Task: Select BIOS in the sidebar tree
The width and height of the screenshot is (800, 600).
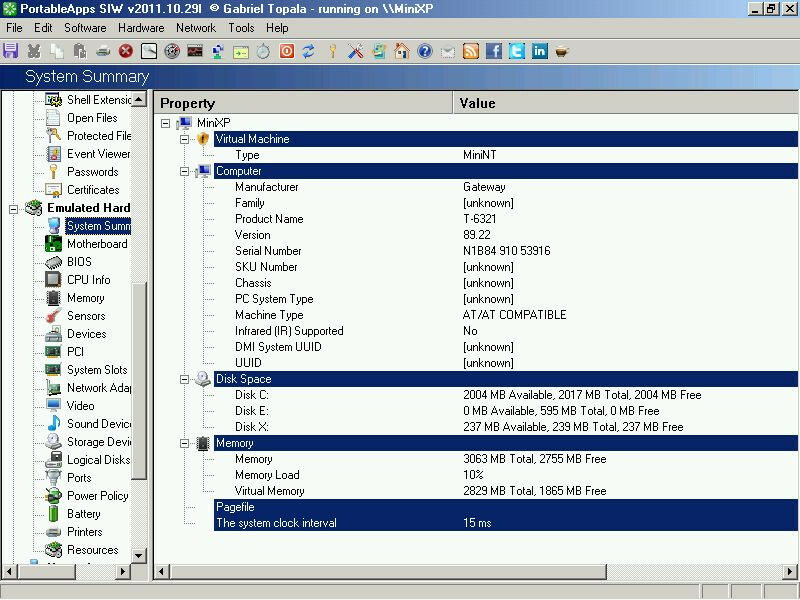Action: [x=79, y=262]
